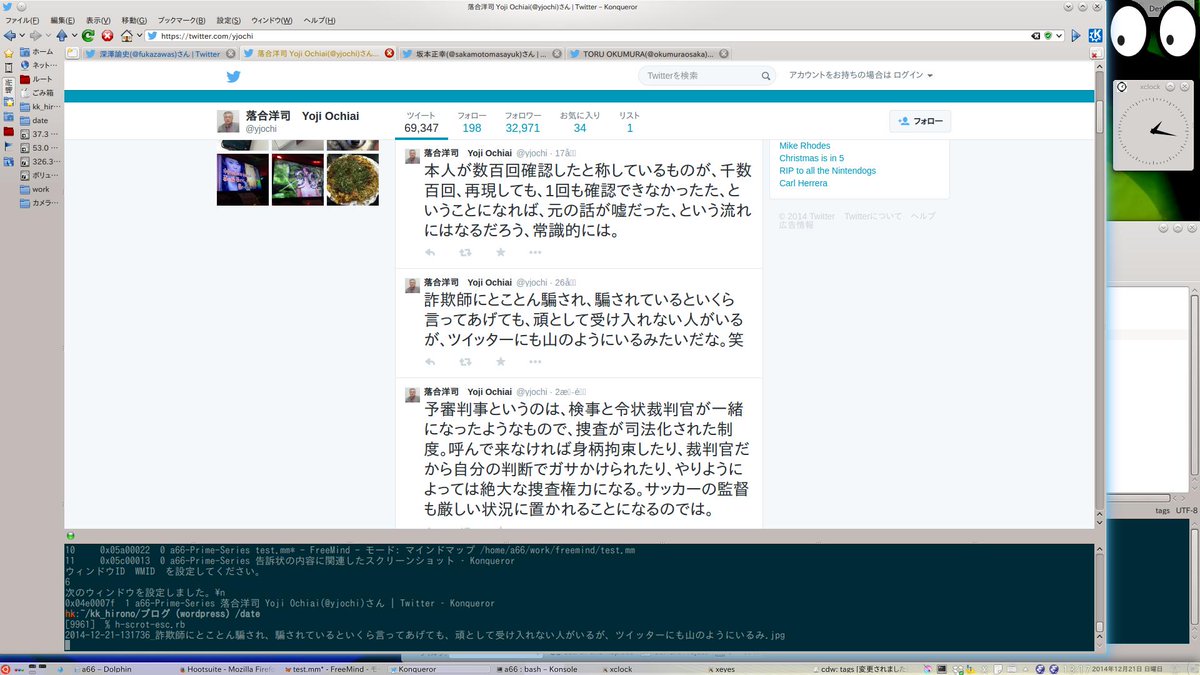The width and height of the screenshot is (1200, 675).
Task: Open 設定(S) menu
Action: click(x=229, y=20)
